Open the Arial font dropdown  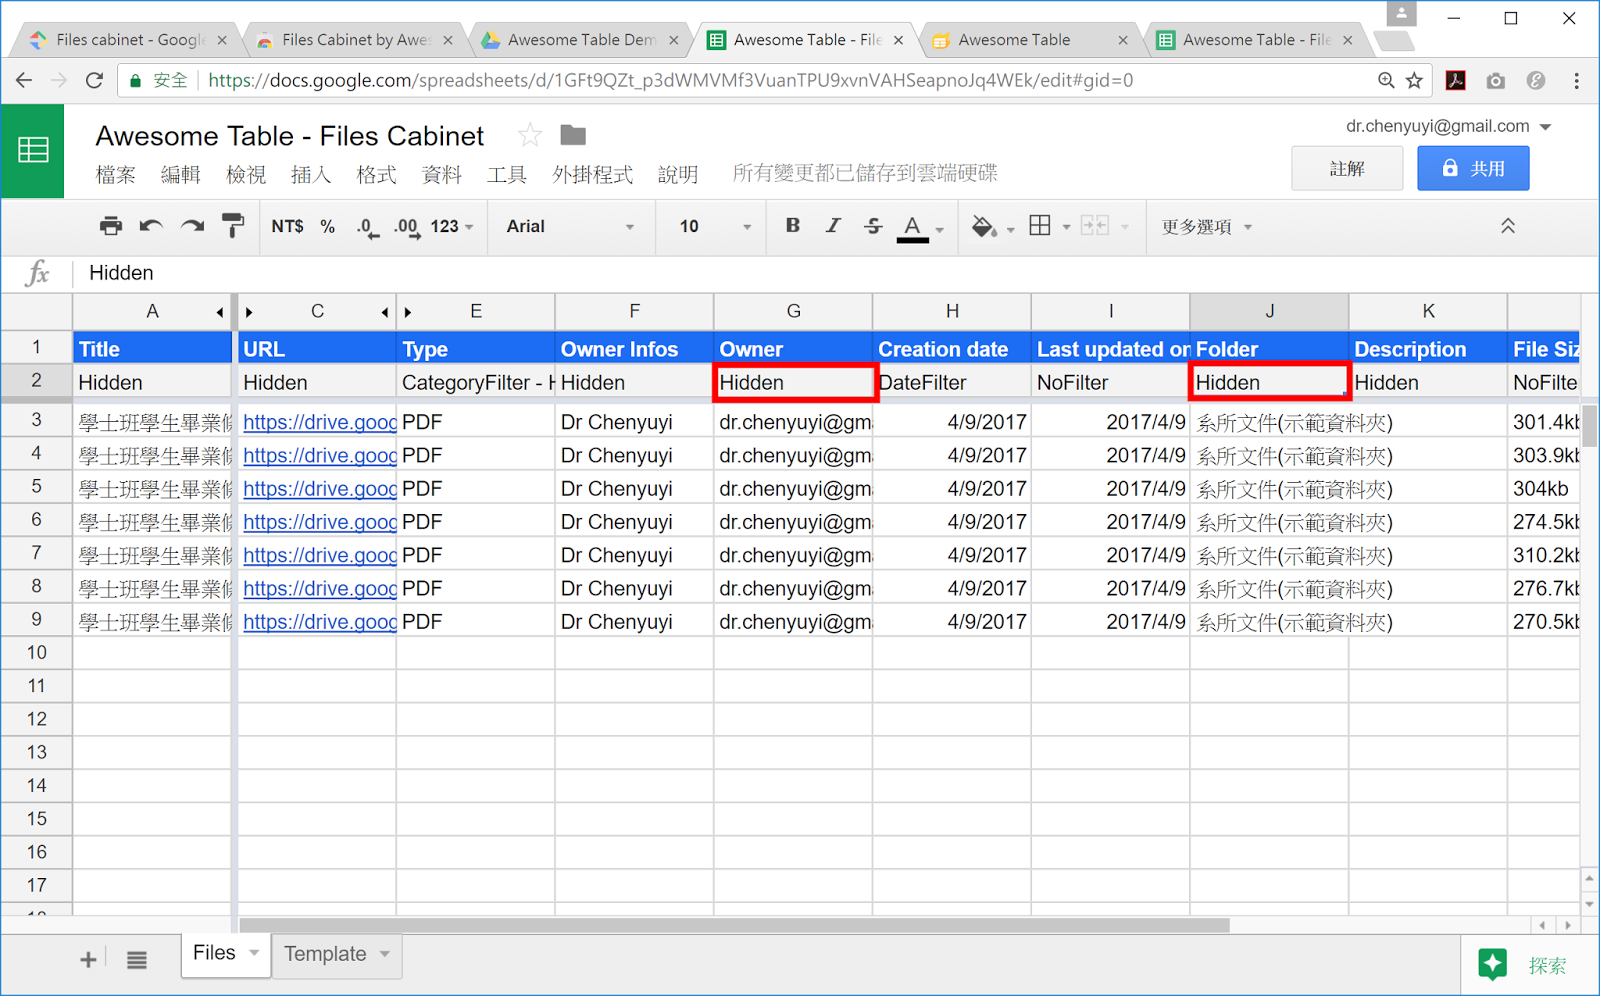coord(570,227)
